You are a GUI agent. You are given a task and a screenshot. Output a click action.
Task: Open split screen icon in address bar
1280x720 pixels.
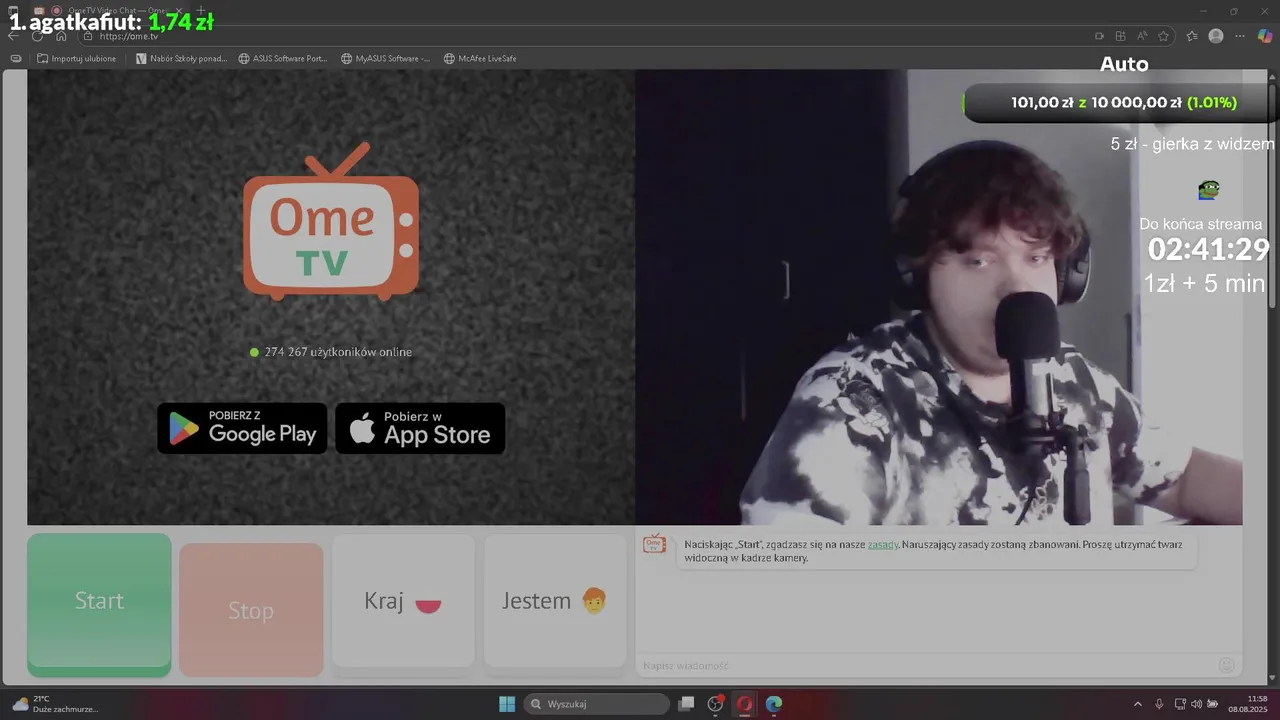click(x=1121, y=36)
